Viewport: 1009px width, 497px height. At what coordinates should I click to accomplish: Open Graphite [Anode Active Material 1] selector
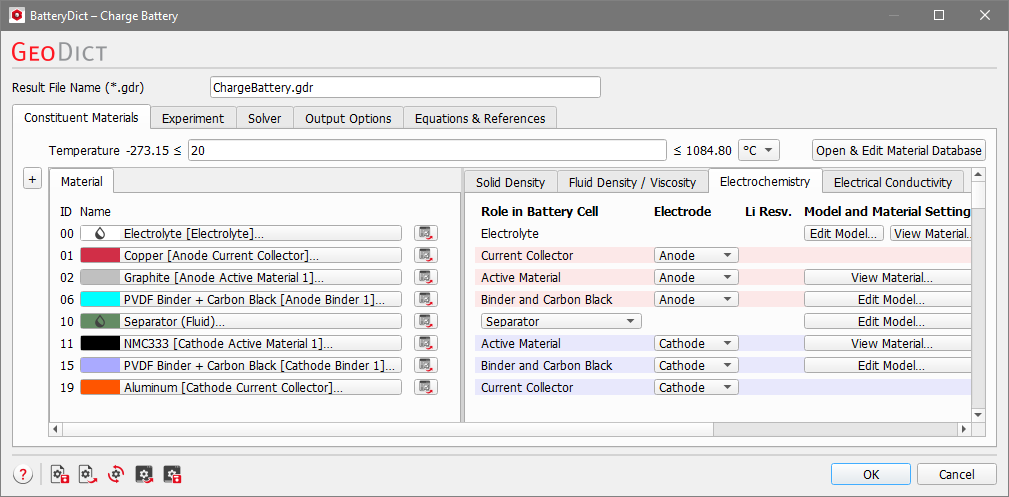point(241,277)
